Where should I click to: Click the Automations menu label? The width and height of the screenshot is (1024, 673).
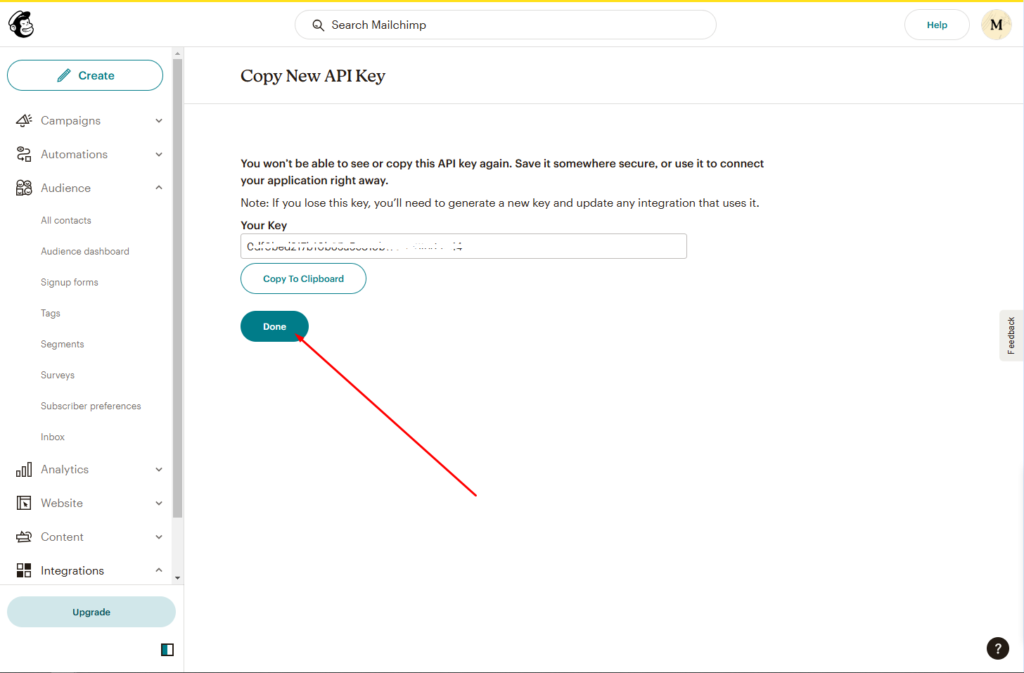click(74, 155)
